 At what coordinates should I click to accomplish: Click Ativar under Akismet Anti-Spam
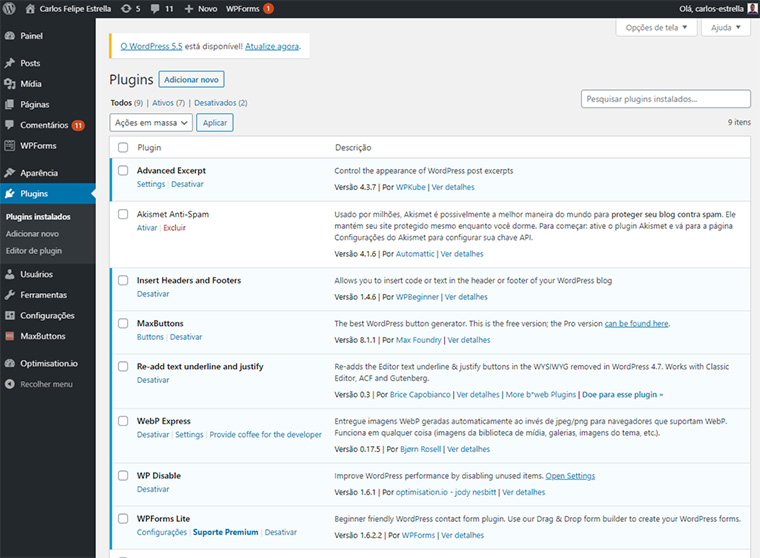point(147,228)
